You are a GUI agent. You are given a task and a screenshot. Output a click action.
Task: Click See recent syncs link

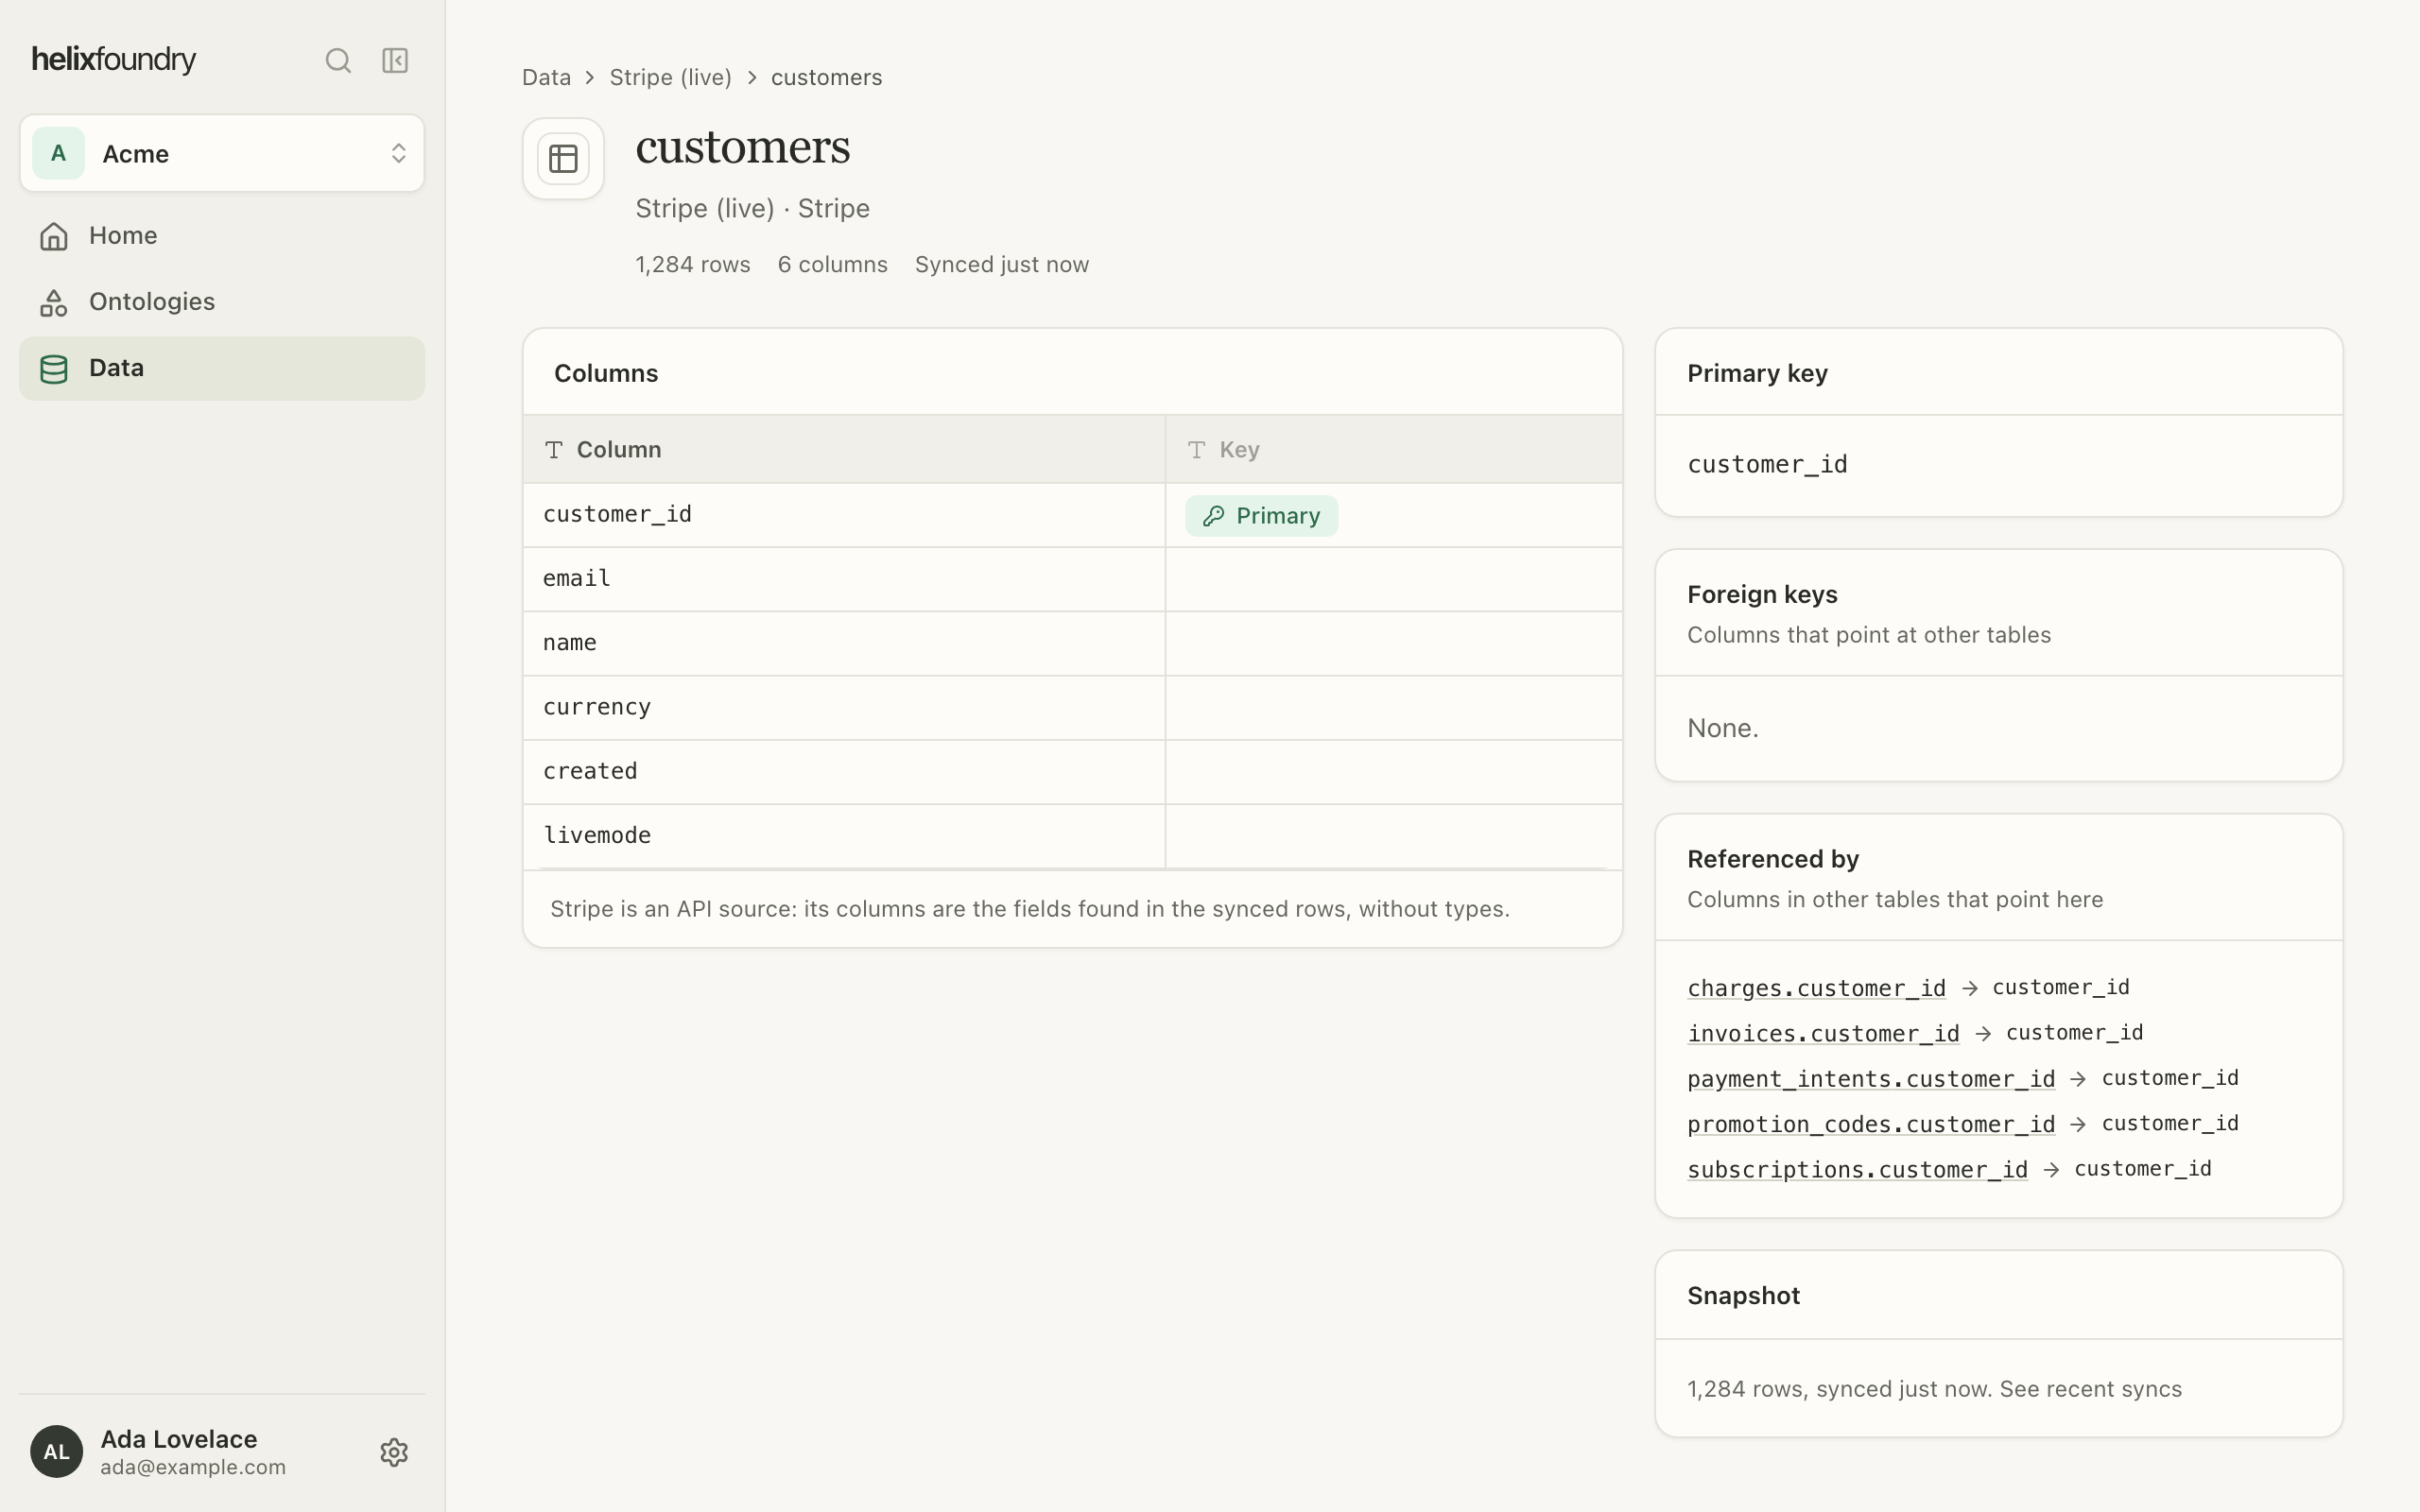(2090, 1389)
